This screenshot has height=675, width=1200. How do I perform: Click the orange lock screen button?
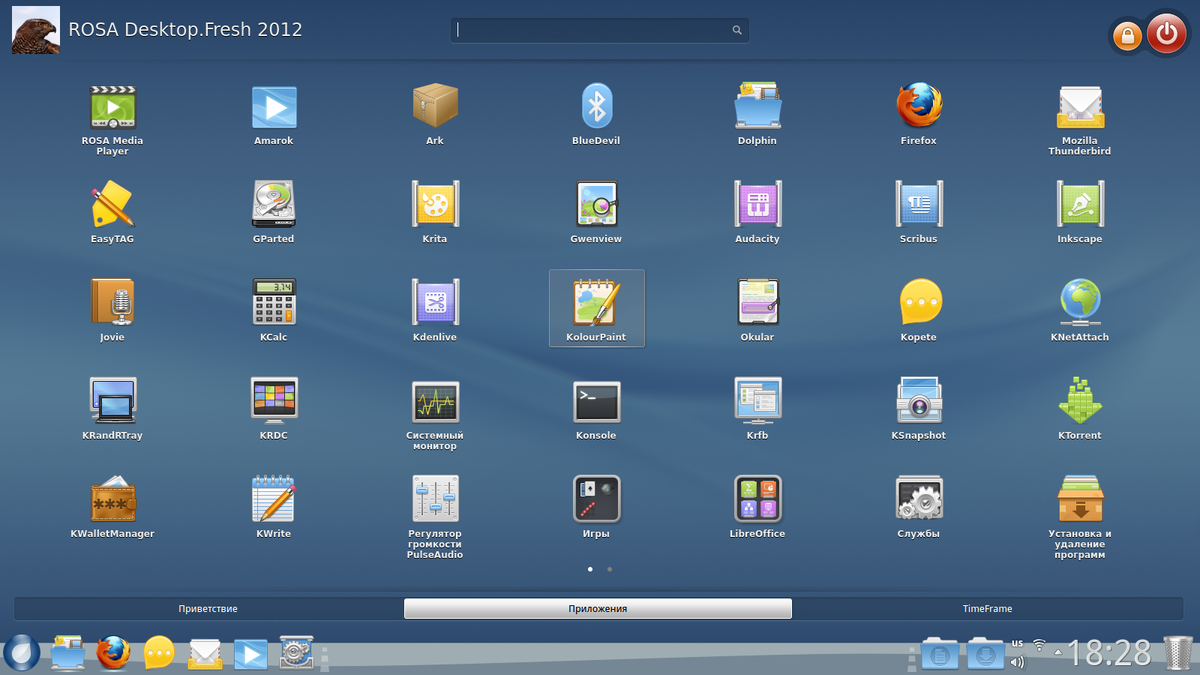(1127, 36)
